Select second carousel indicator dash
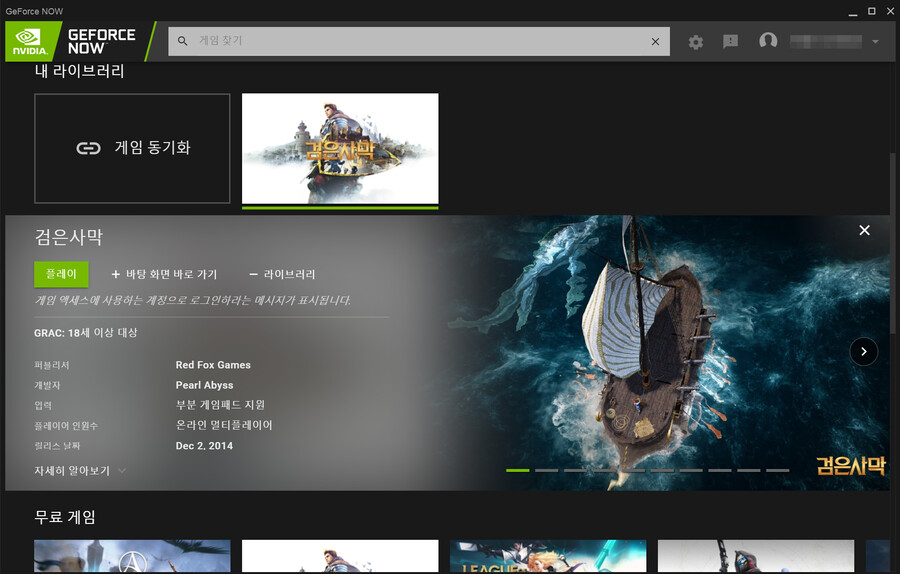The height and width of the screenshot is (574, 900). (546, 470)
